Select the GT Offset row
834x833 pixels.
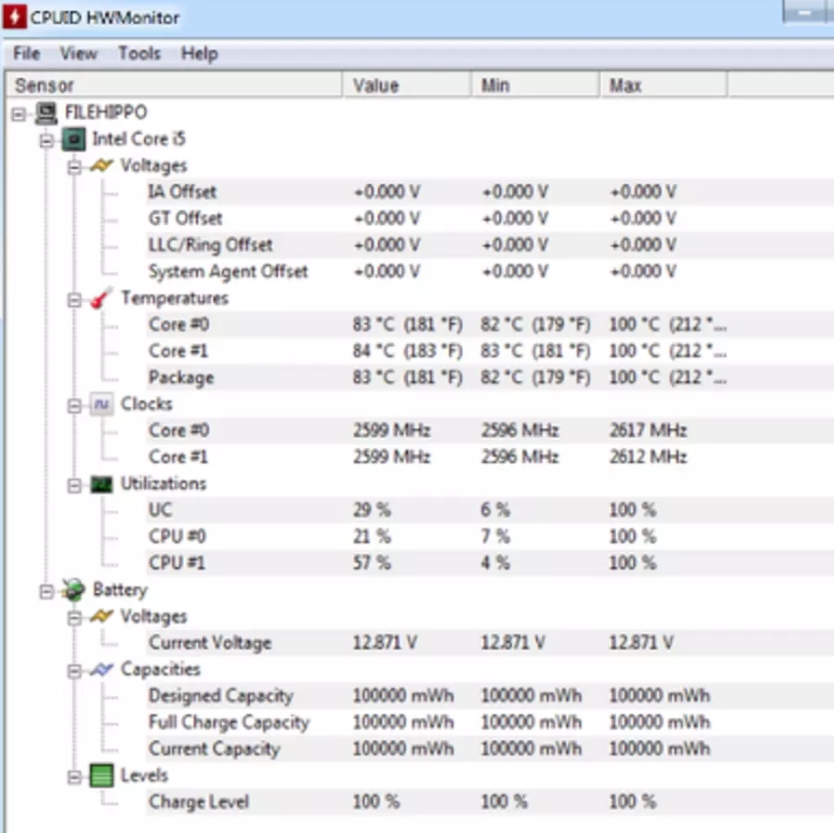click(489, 219)
